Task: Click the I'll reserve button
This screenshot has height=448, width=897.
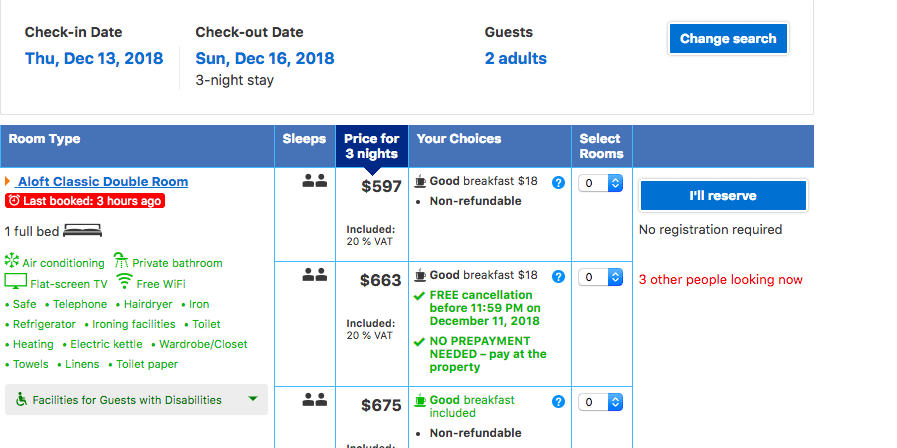Action: pos(723,196)
